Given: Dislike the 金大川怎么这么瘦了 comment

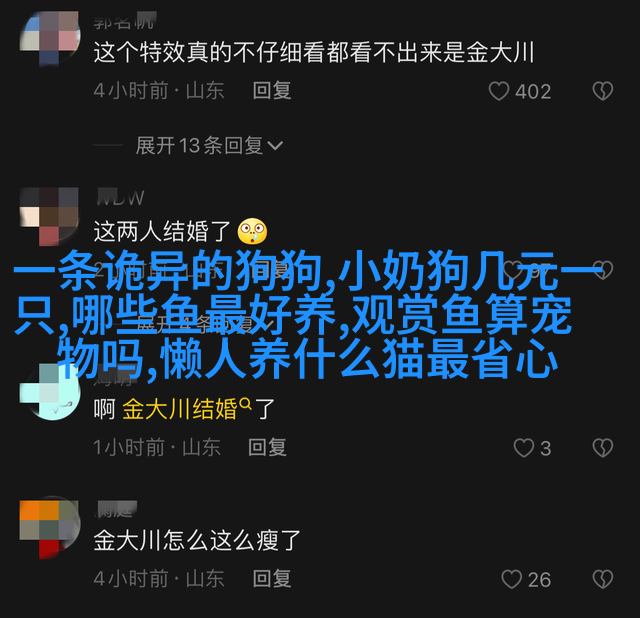Looking at the screenshot, I should coord(602,579).
